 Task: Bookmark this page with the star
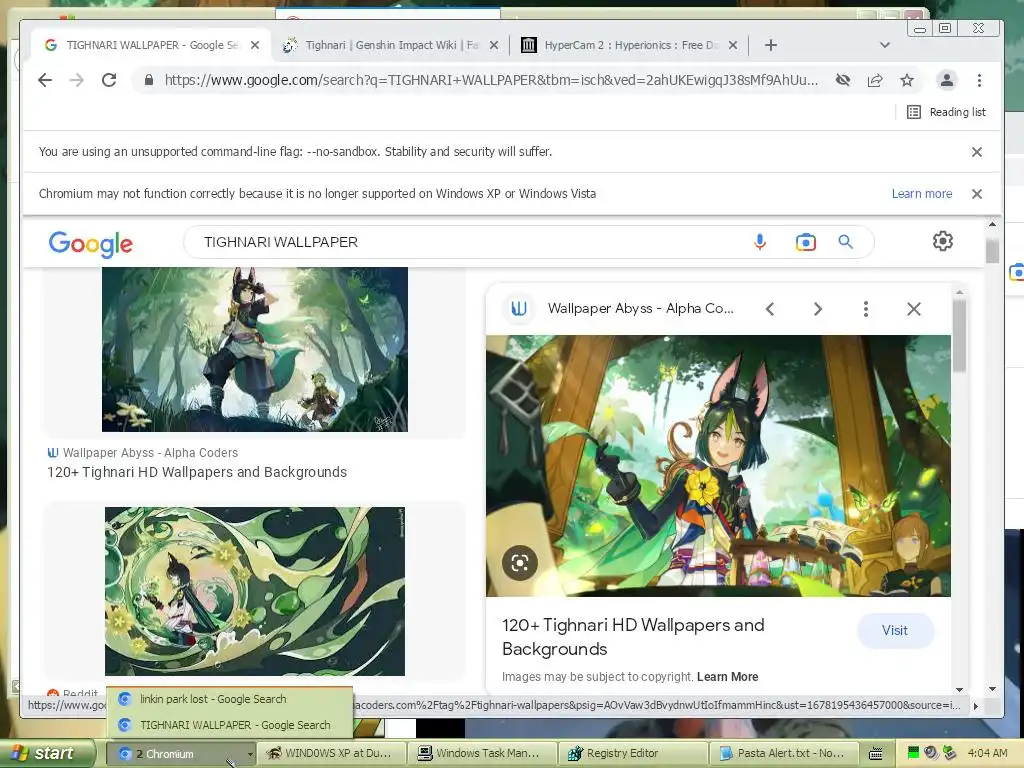[x=907, y=80]
